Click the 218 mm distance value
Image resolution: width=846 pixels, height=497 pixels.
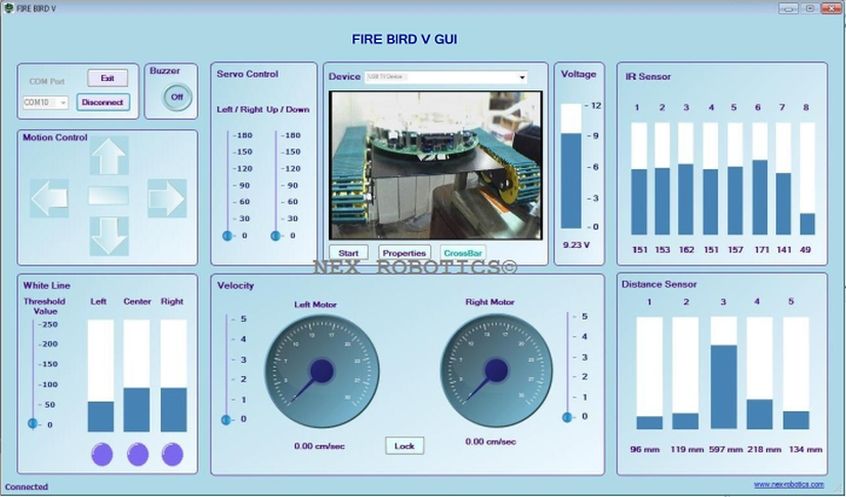[x=764, y=449]
